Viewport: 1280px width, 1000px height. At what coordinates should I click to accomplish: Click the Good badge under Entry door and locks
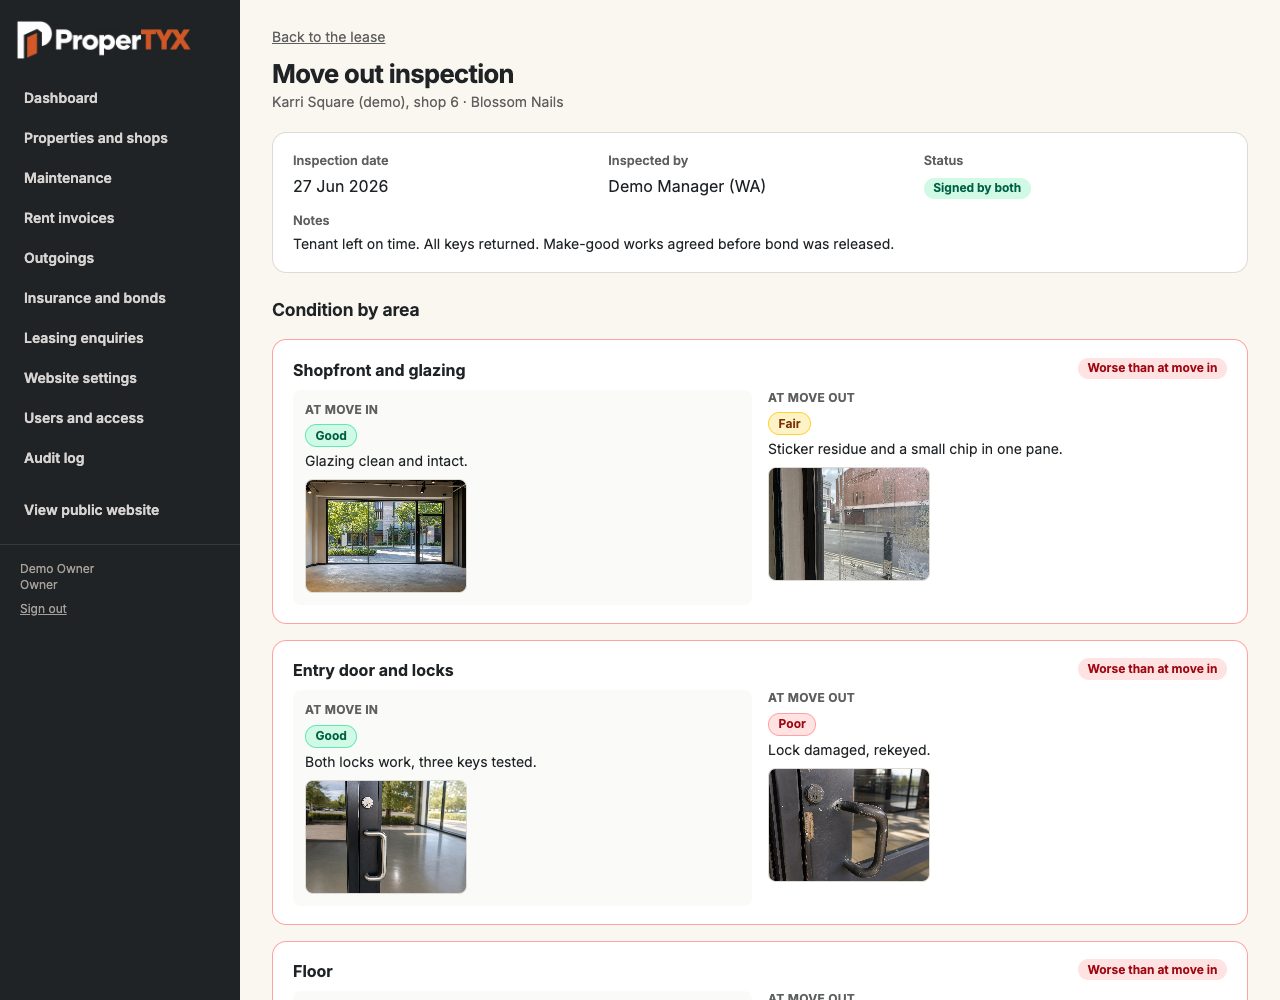(x=331, y=736)
